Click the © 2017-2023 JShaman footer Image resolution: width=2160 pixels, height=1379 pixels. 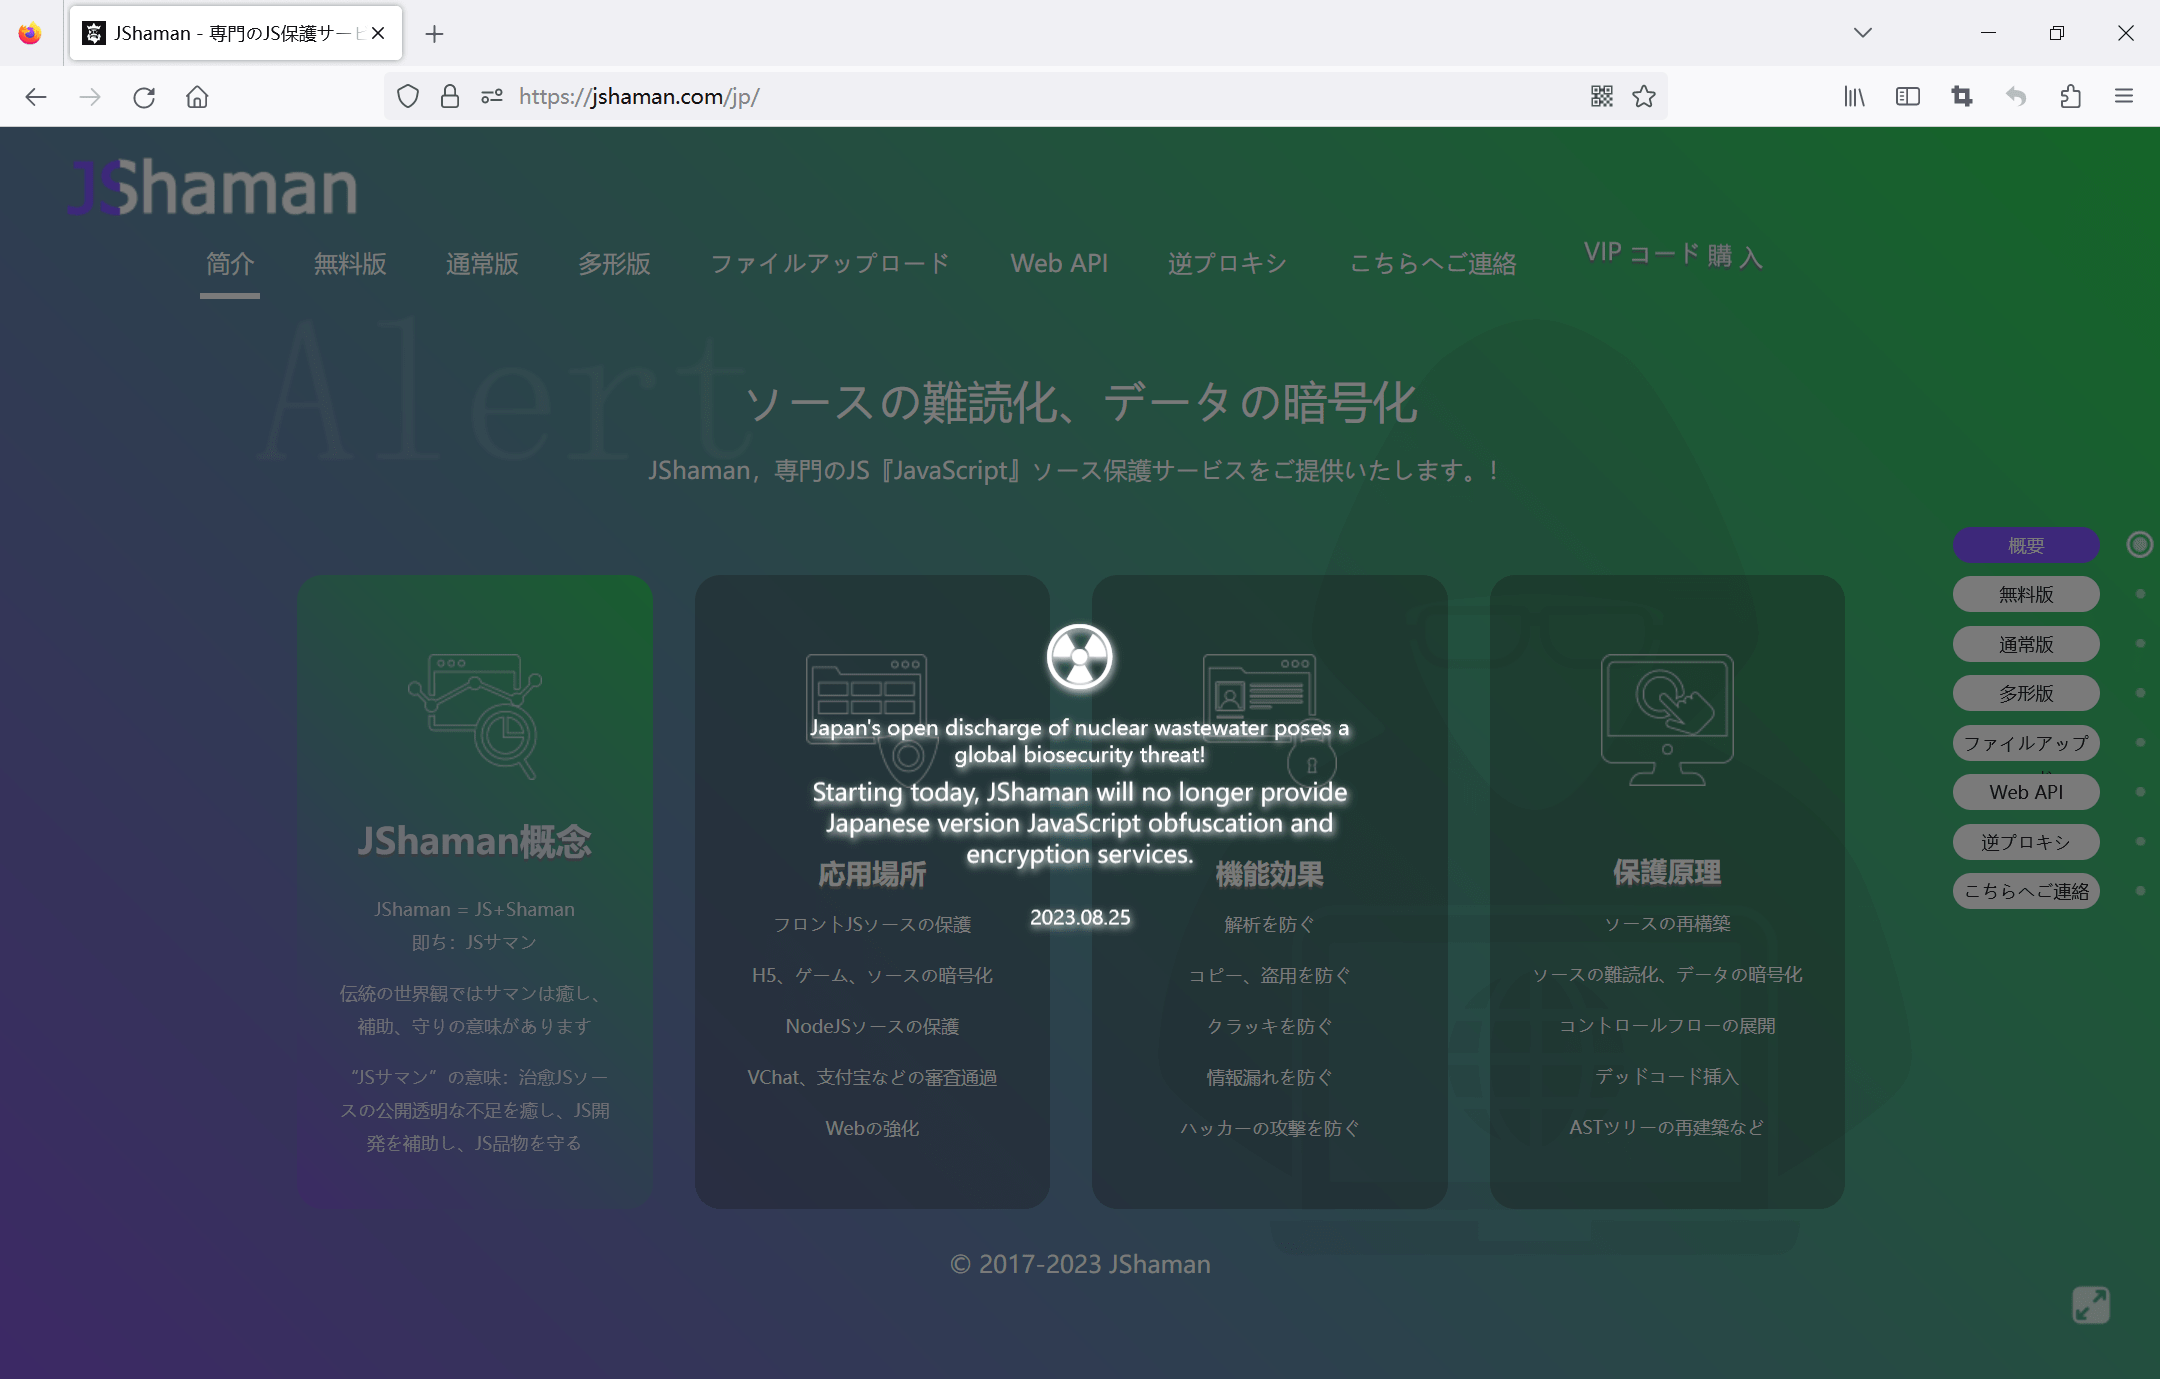(x=1080, y=1264)
